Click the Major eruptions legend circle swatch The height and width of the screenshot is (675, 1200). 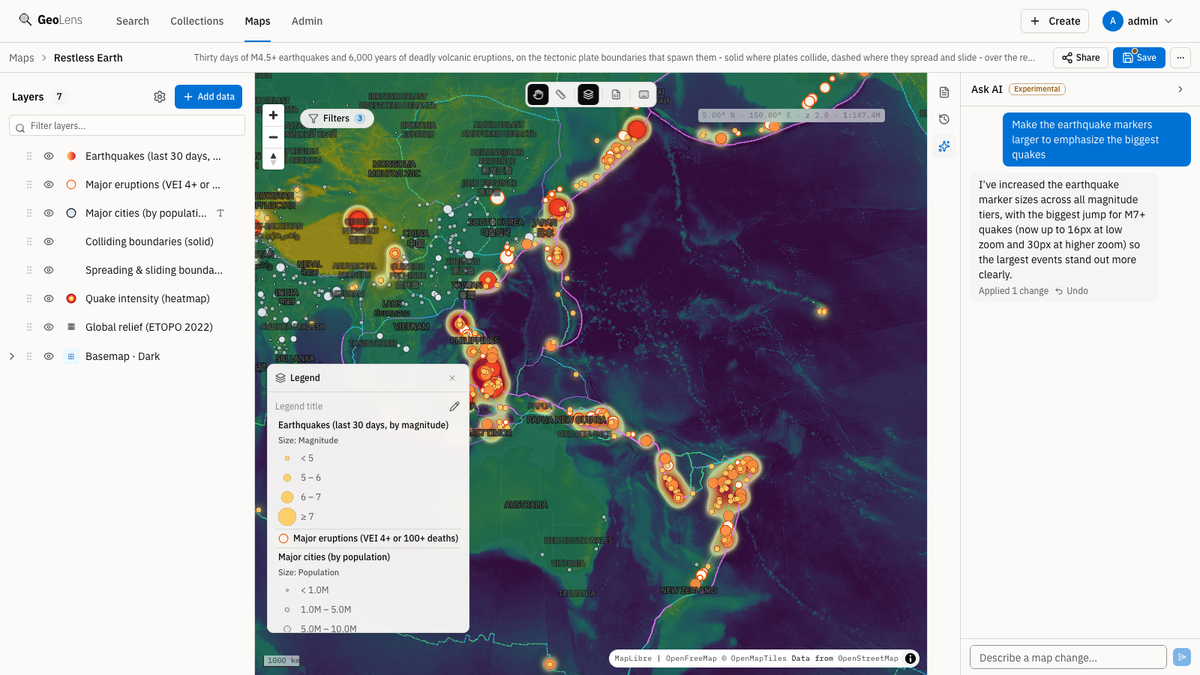284,538
